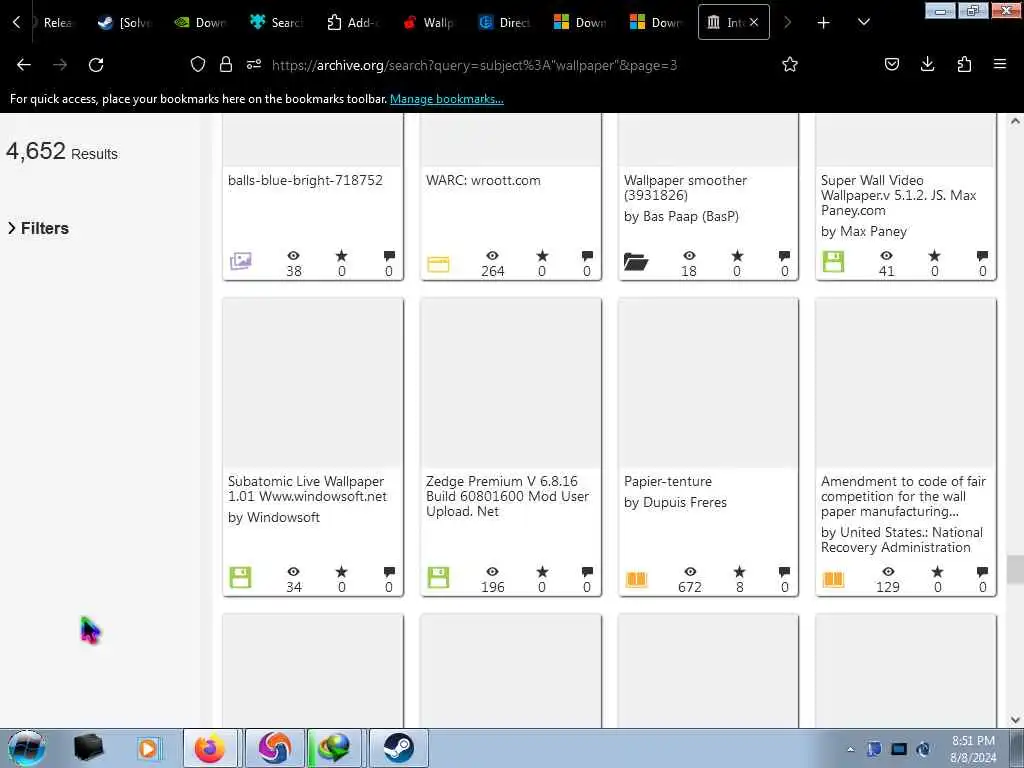Image resolution: width=1024 pixels, height=768 pixels.
Task: Switch to the Add-ons tab
Action: click(x=353, y=22)
